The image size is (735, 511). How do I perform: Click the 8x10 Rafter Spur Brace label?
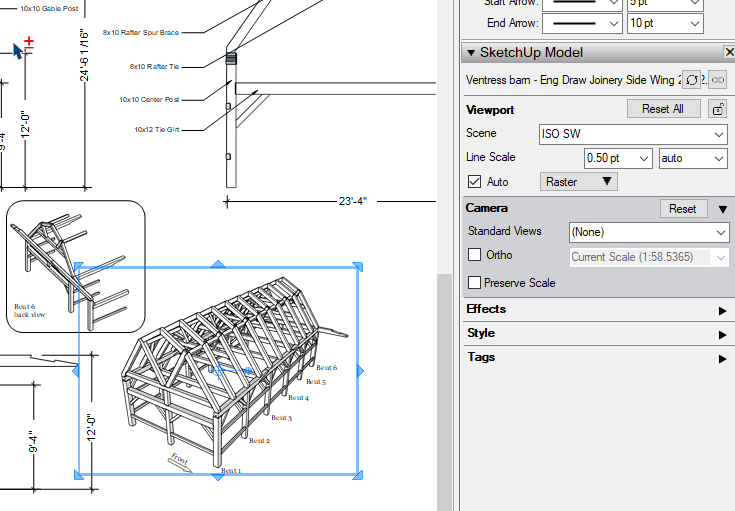coord(141,32)
